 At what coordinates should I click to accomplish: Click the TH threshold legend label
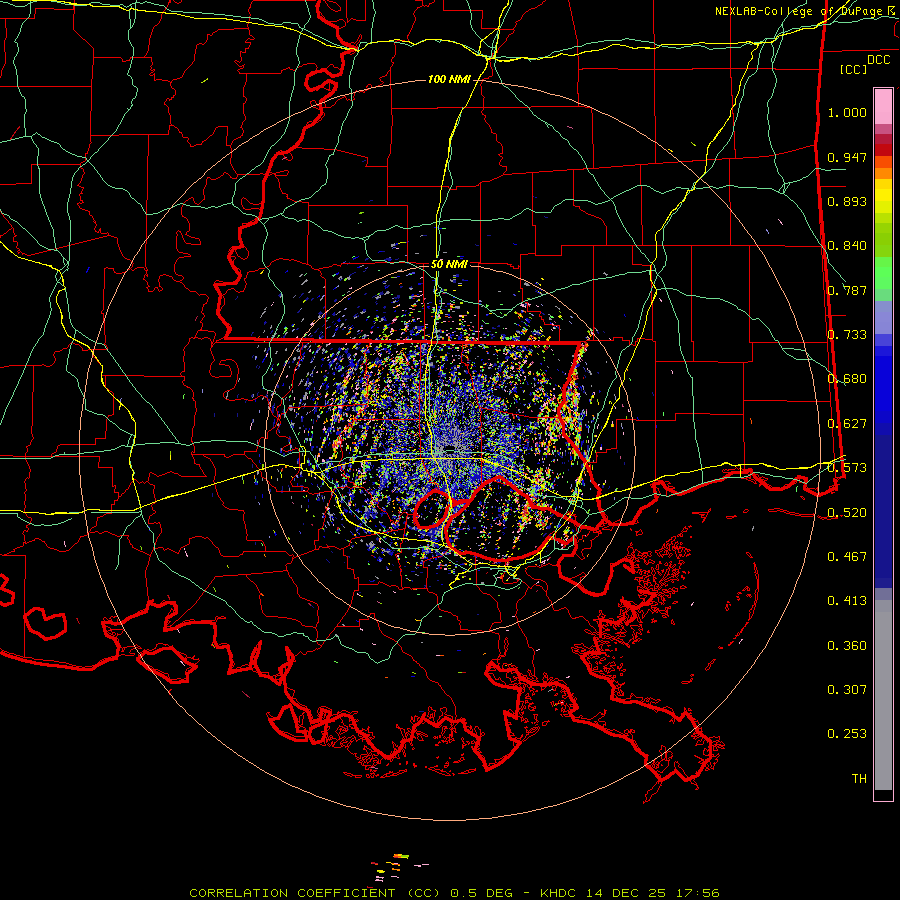(x=859, y=779)
